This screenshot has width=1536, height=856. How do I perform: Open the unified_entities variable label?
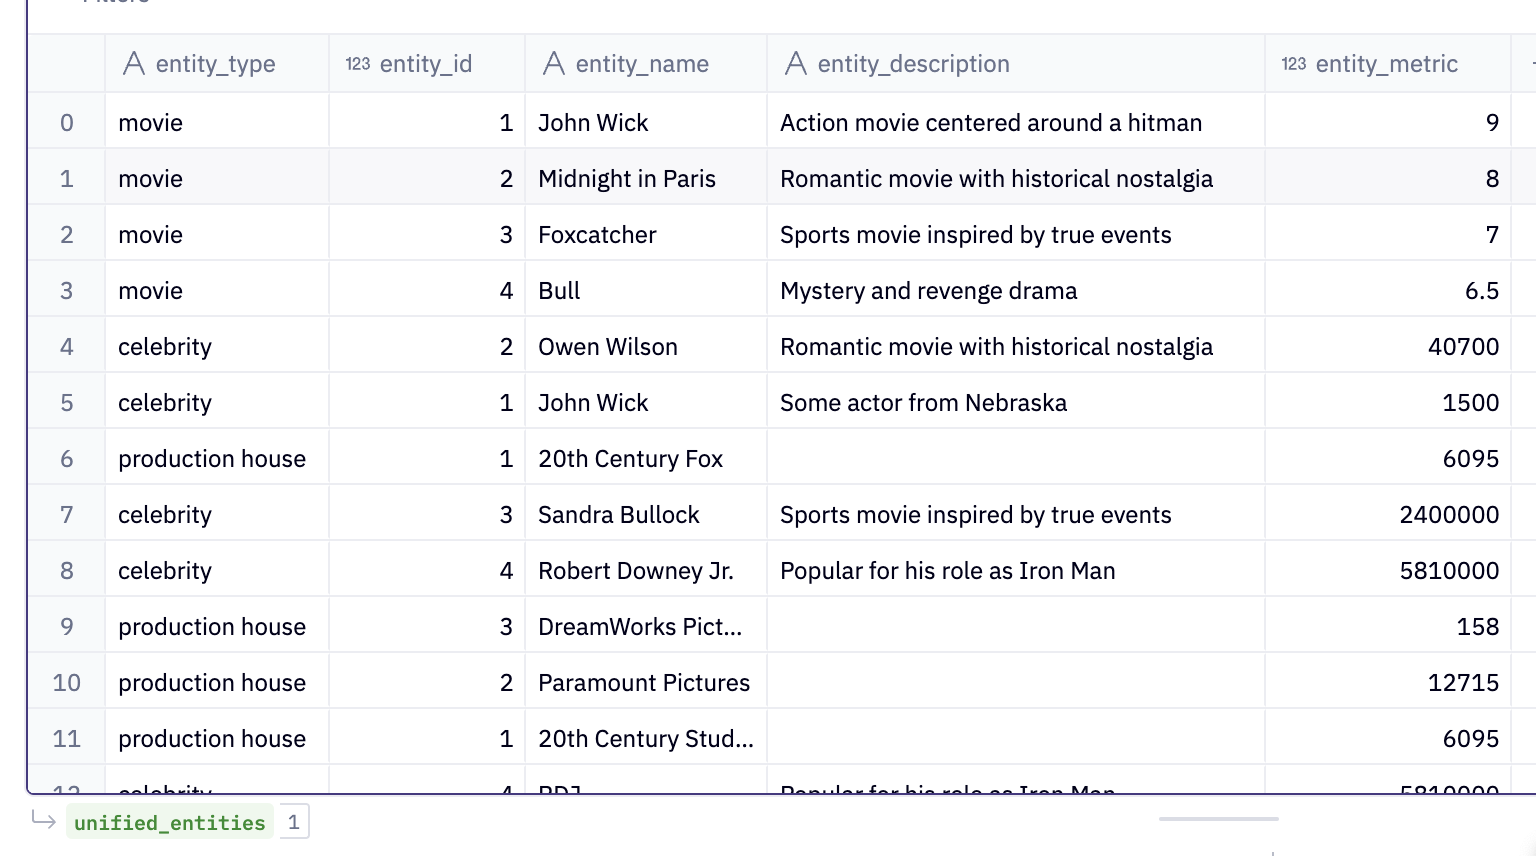pyautogui.click(x=170, y=822)
